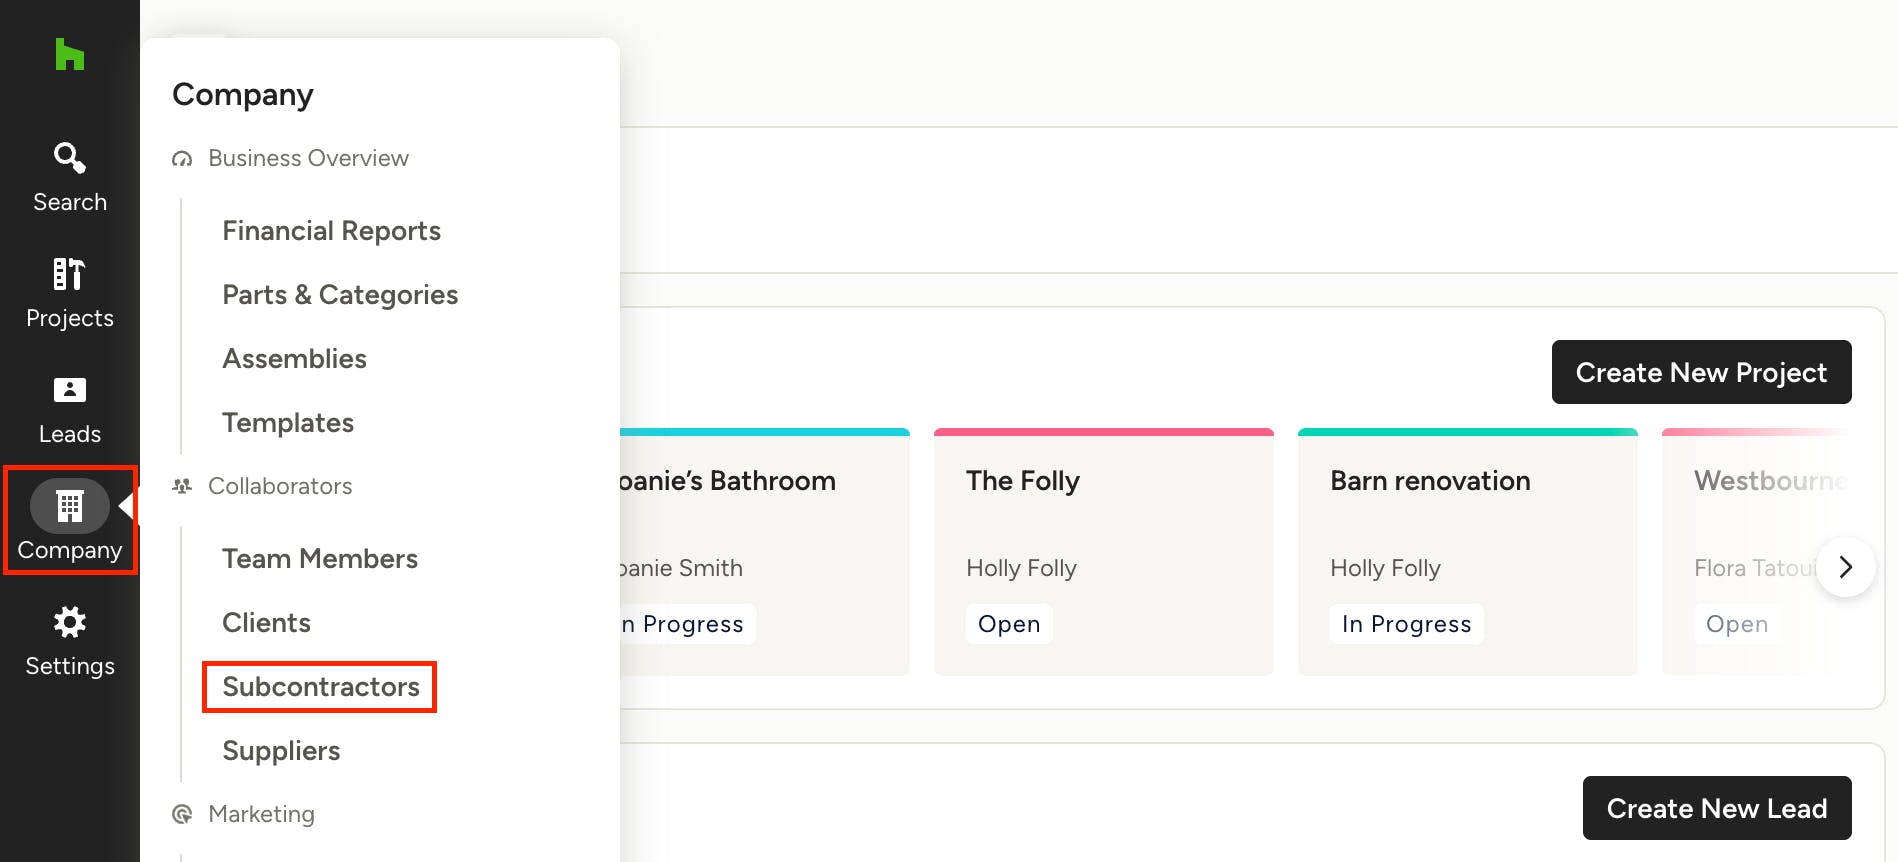Go to Leads via sidebar icon
Screen dimensions: 1898x862
pos(70,390)
